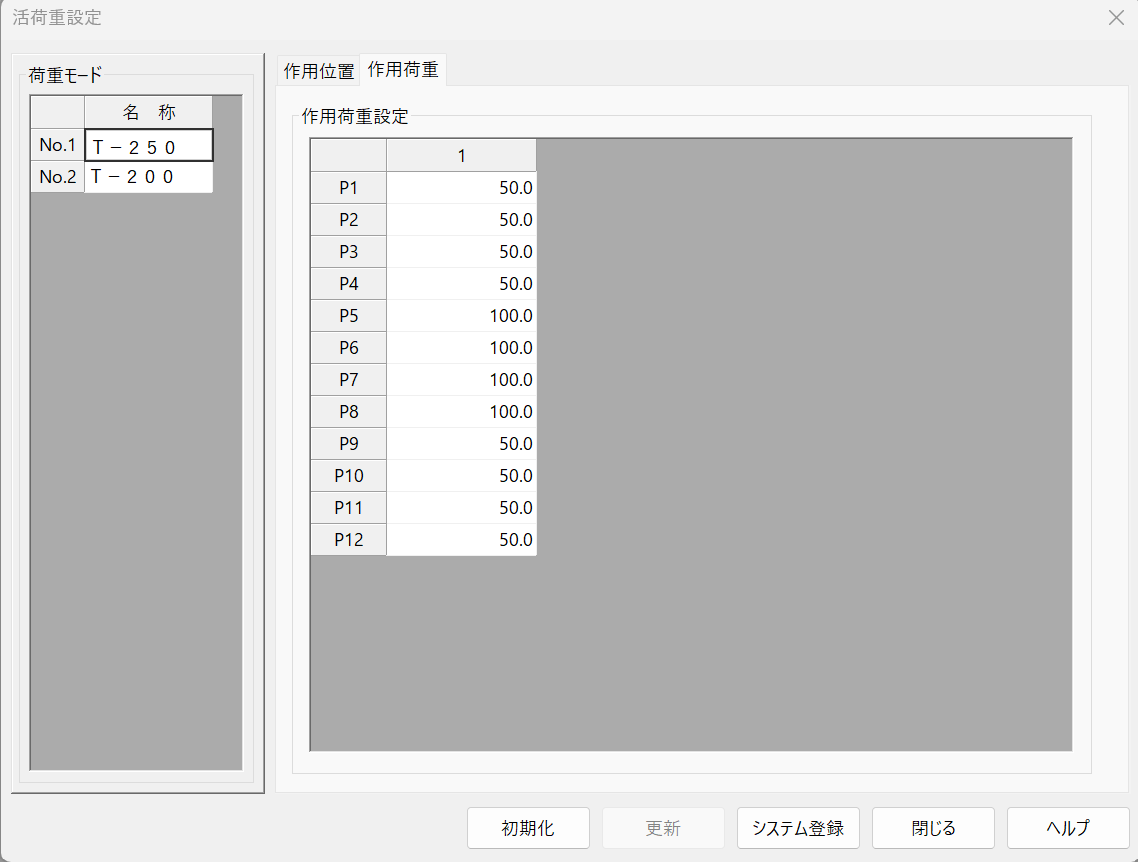Select the P10 row header

point(348,476)
